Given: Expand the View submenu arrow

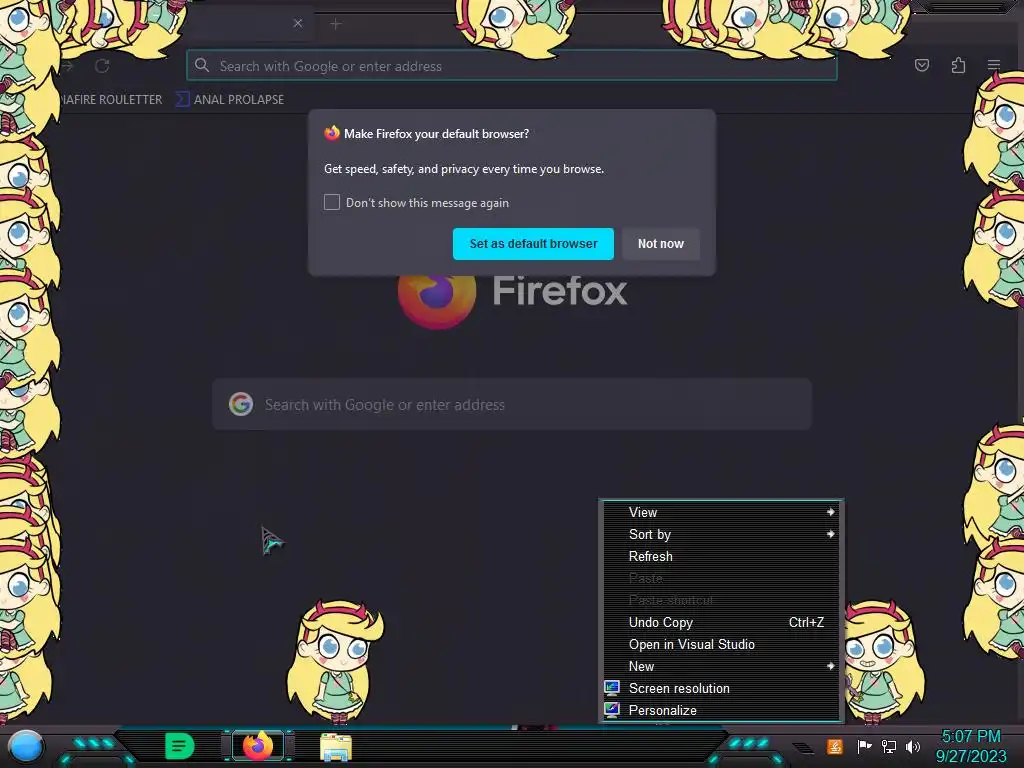Looking at the screenshot, I should (x=830, y=512).
